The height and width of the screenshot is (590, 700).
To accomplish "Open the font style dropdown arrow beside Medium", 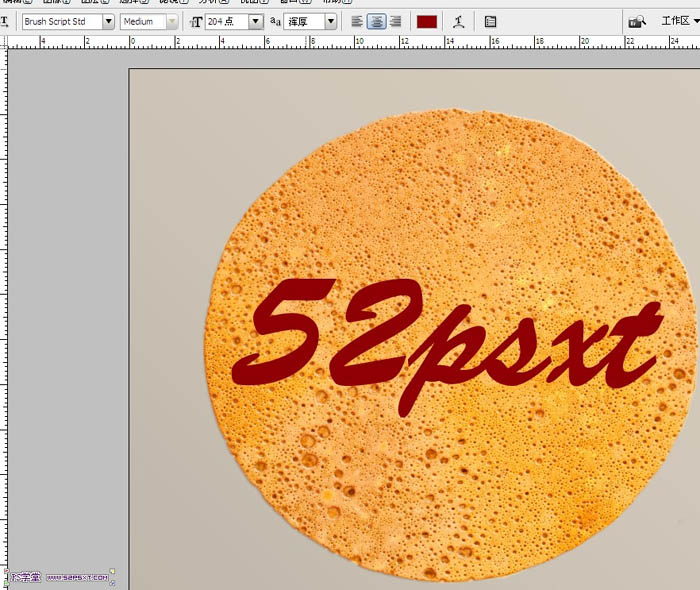I will coord(172,21).
